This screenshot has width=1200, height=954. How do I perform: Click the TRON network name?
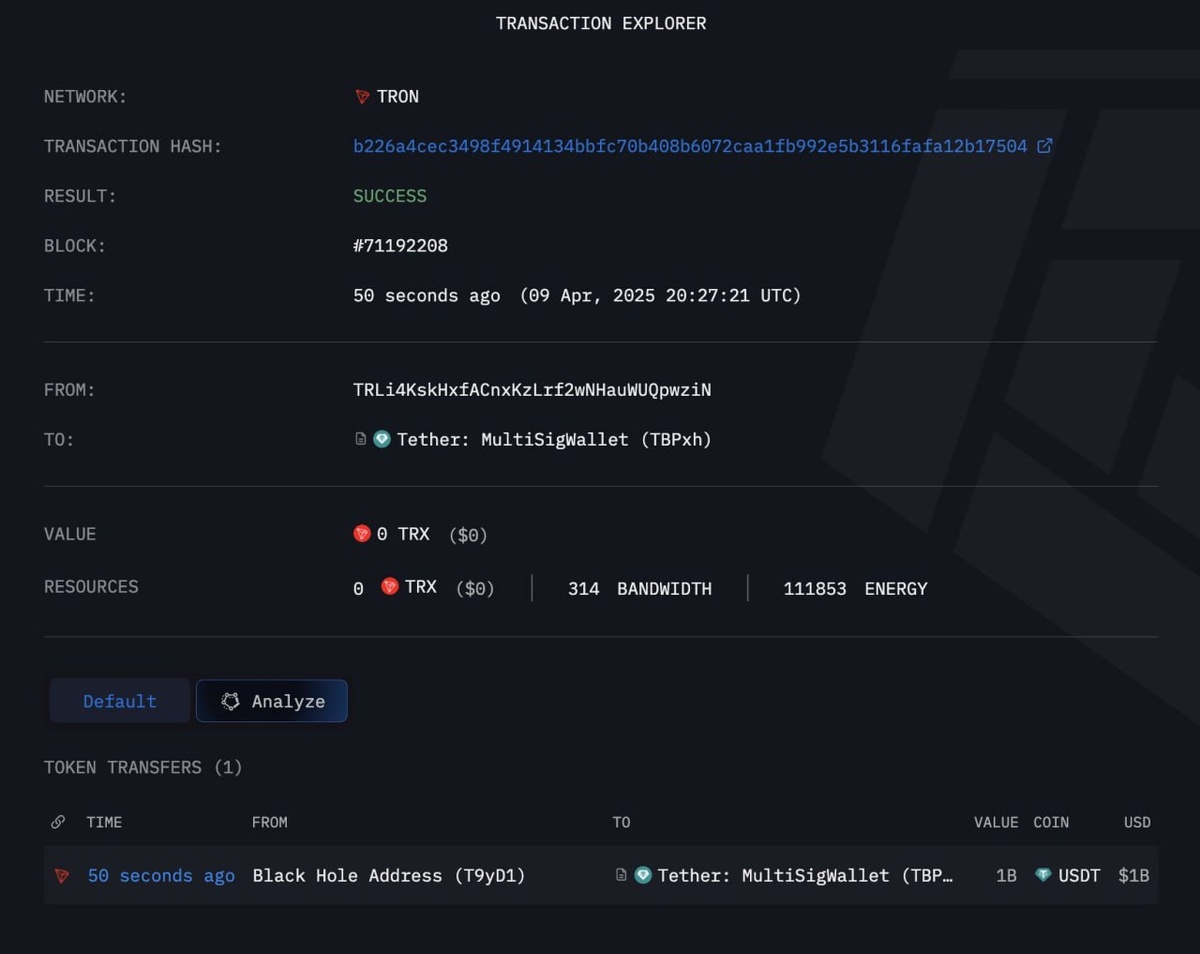398,97
